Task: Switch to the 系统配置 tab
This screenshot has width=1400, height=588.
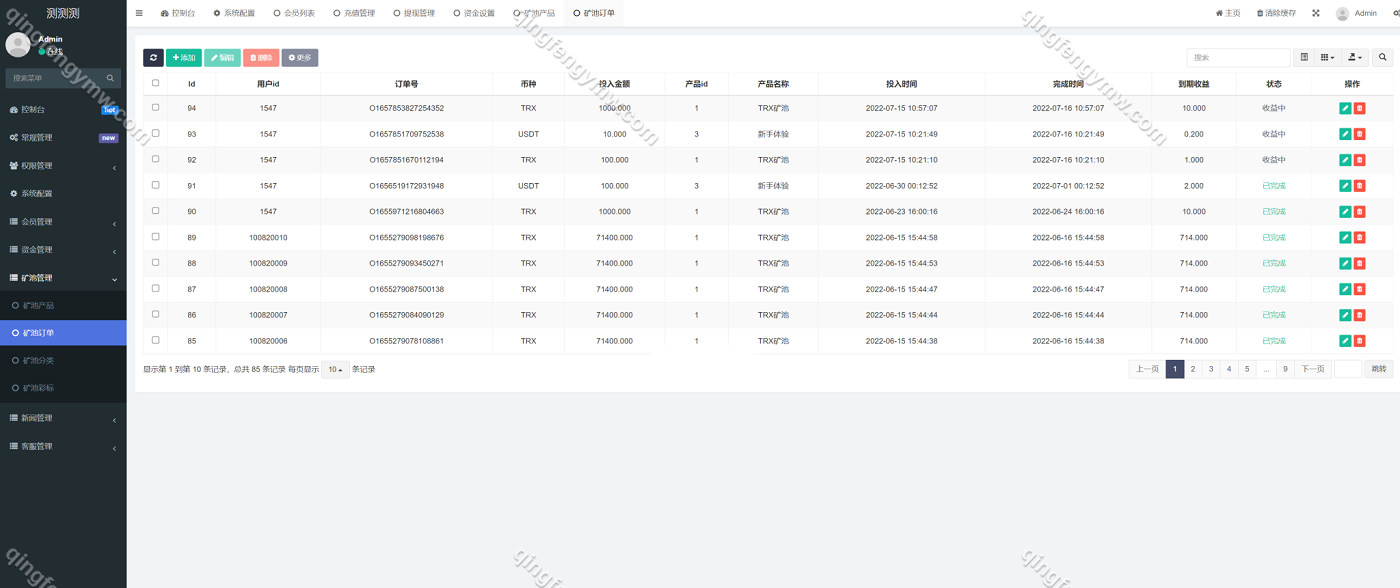Action: pos(234,13)
